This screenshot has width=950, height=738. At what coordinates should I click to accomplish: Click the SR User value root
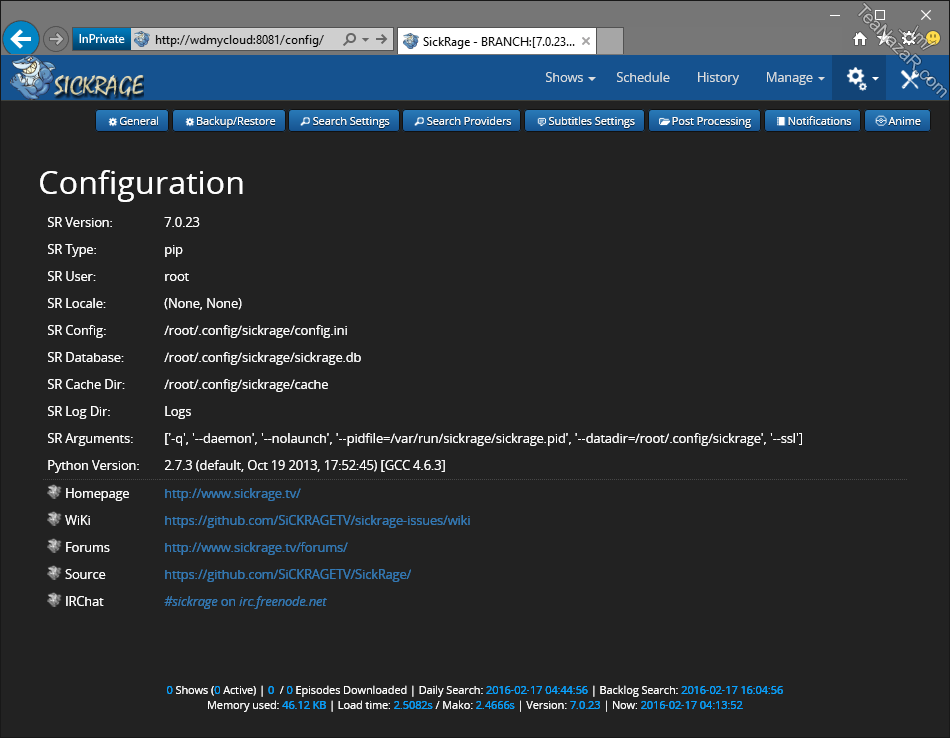coord(176,276)
